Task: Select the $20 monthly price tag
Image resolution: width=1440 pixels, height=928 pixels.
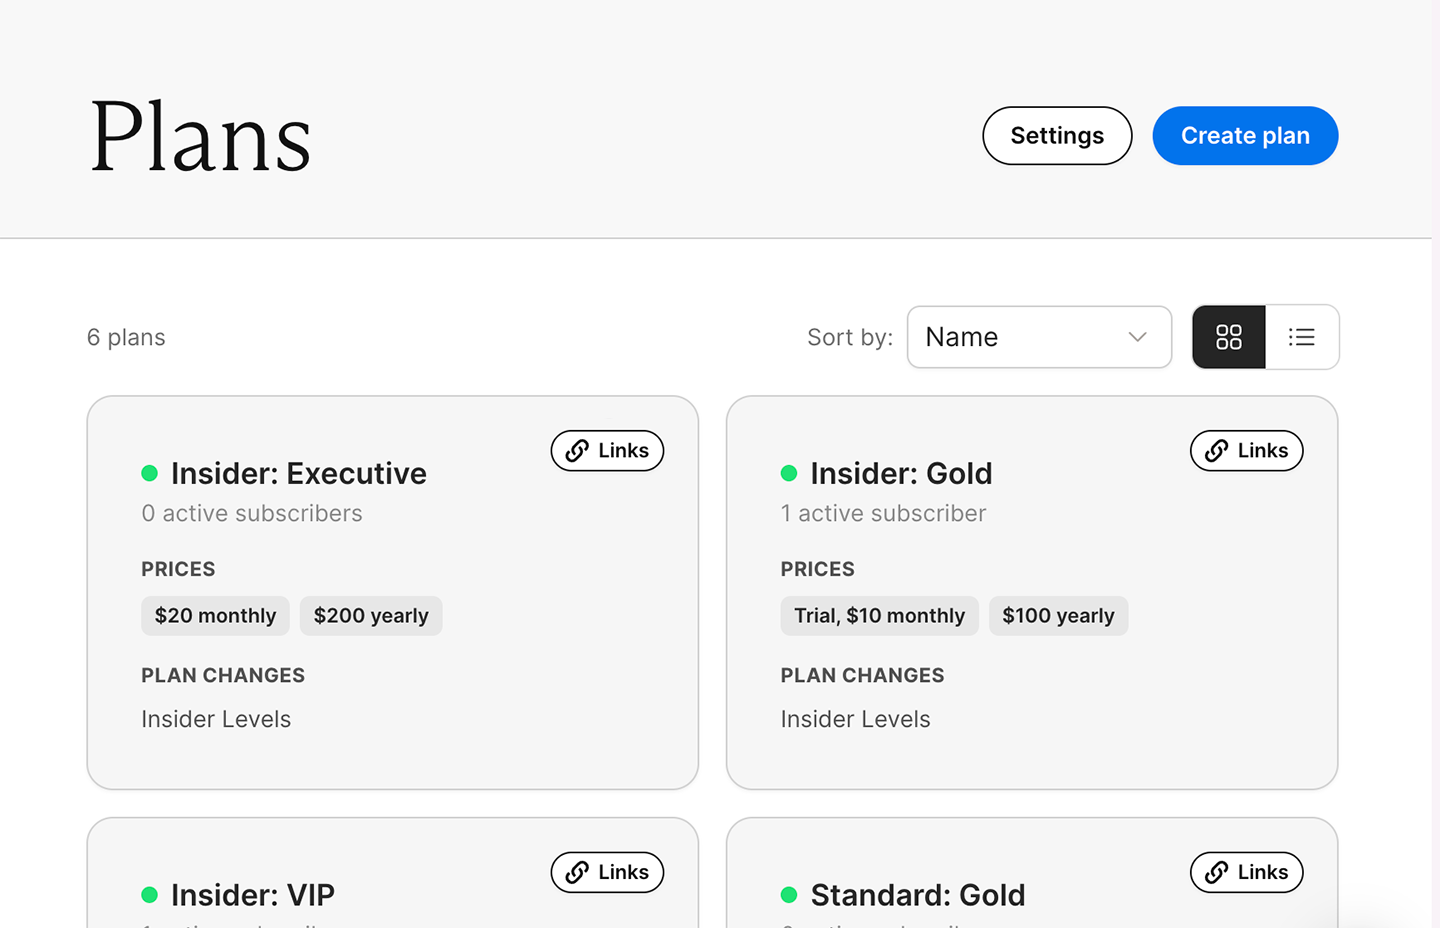Action: [x=215, y=615]
